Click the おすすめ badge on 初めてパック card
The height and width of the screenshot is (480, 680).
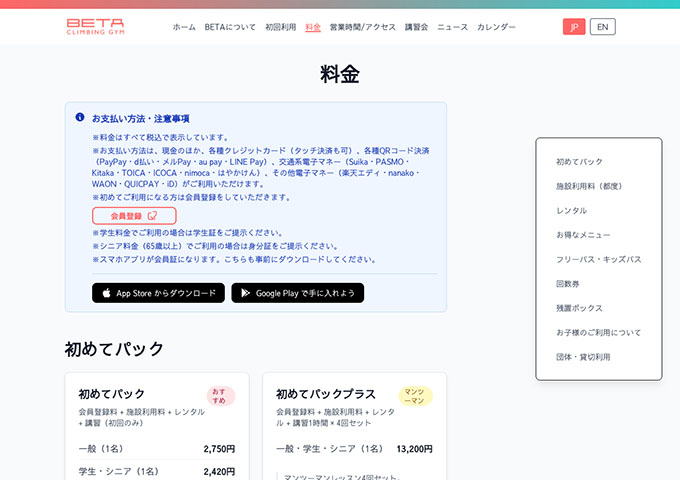point(221,395)
